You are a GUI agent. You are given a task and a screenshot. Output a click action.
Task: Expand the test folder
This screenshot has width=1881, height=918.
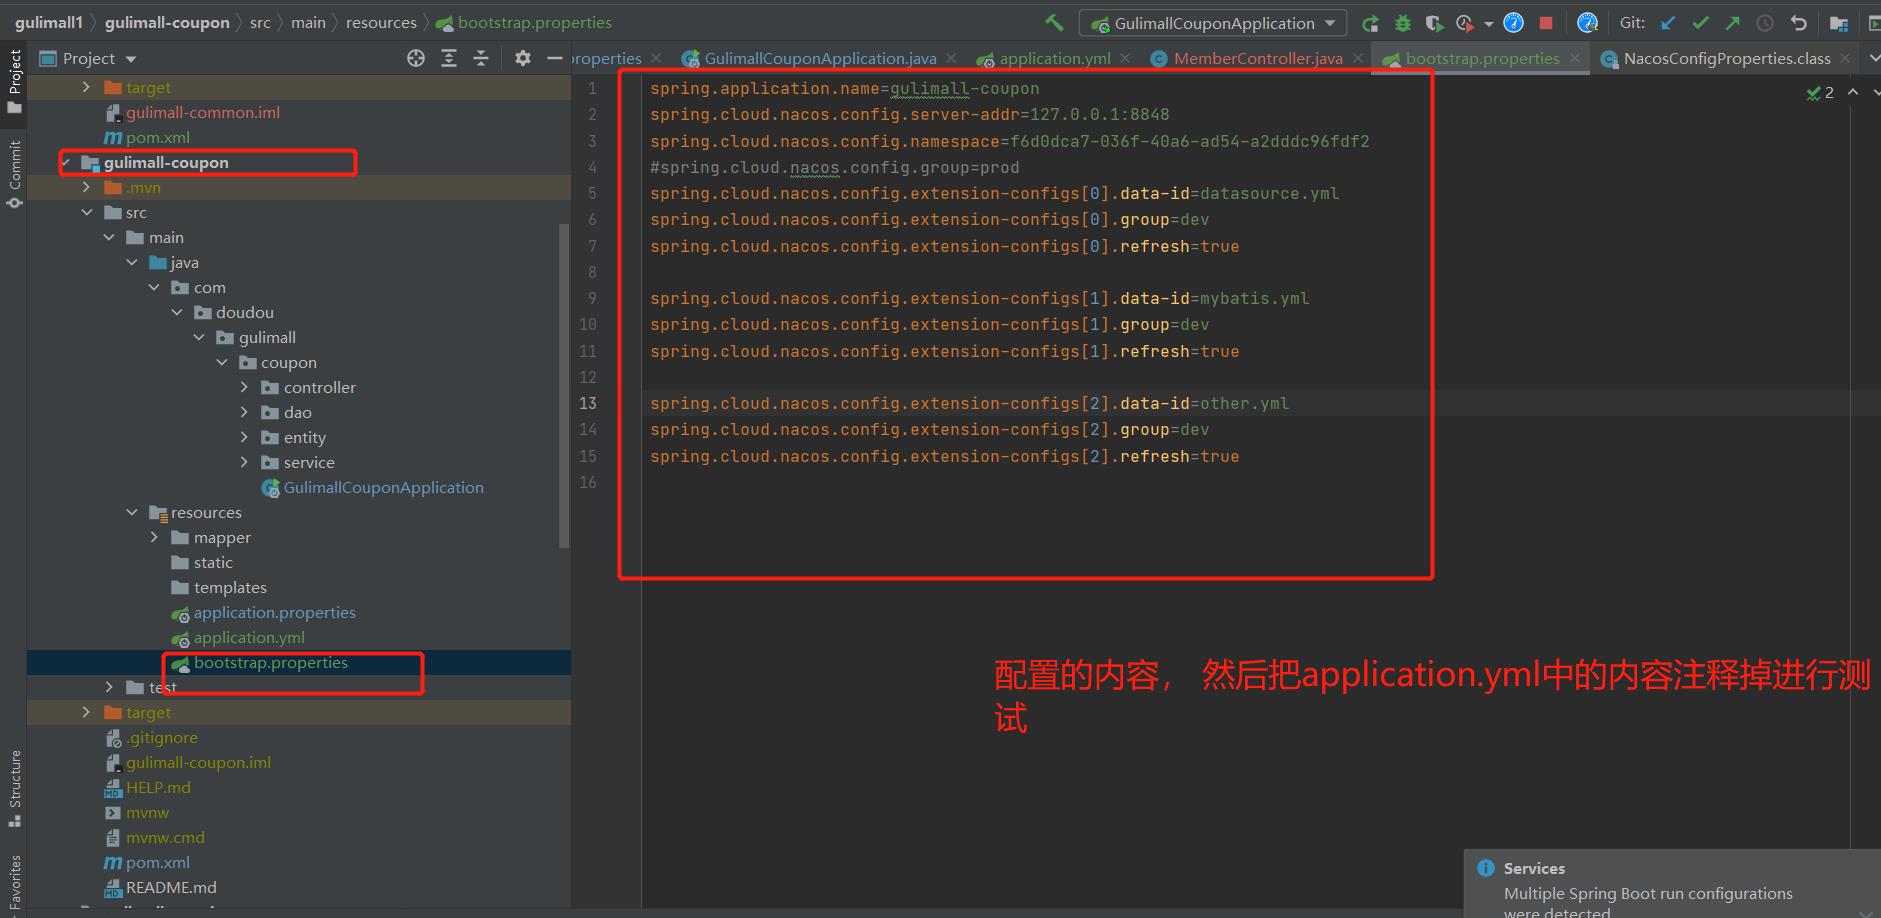point(109,687)
